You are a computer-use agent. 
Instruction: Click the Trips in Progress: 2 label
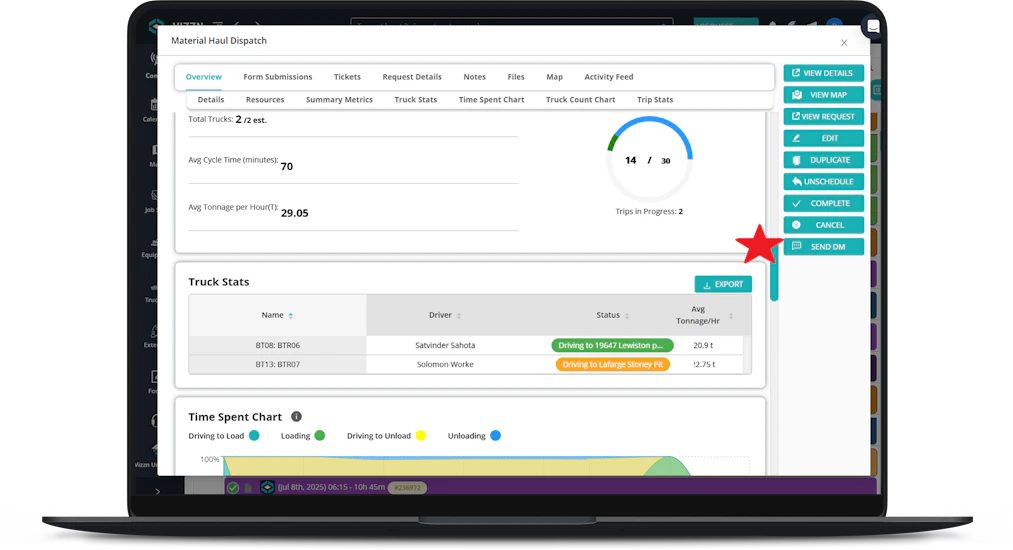[649, 211]
